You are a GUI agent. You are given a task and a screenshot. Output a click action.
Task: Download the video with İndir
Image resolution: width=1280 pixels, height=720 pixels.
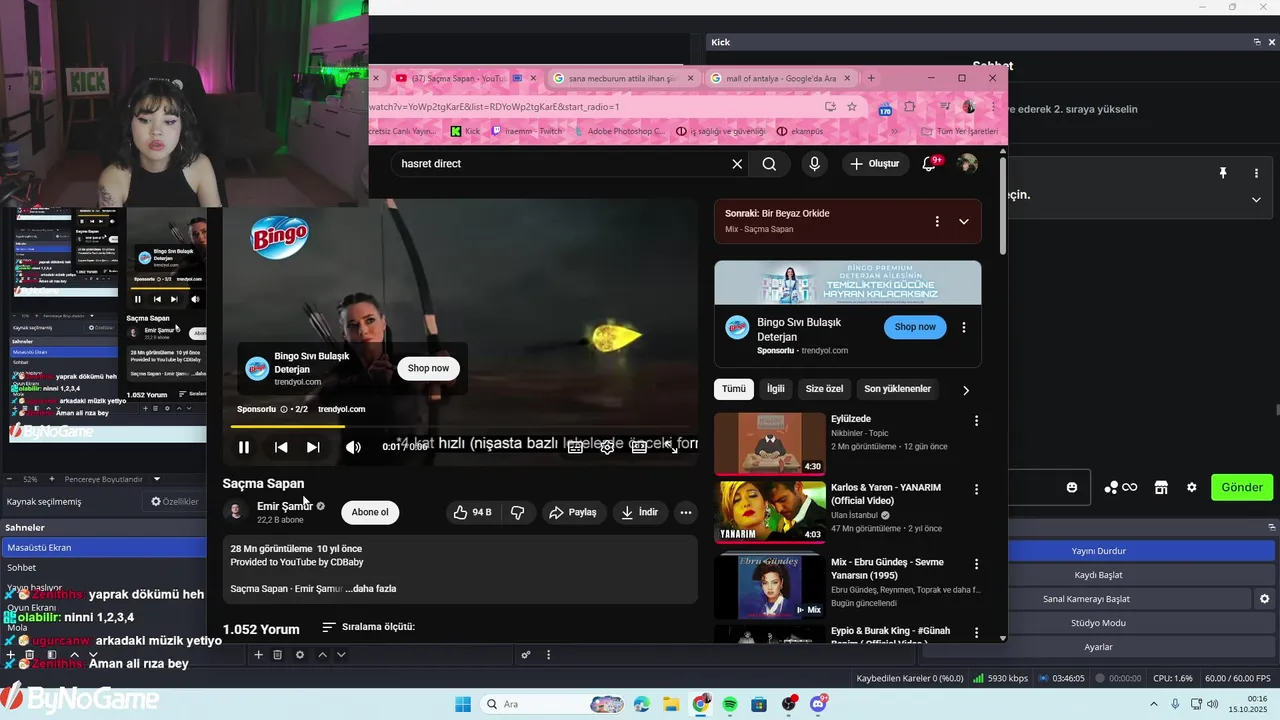[x=640, y=512]
